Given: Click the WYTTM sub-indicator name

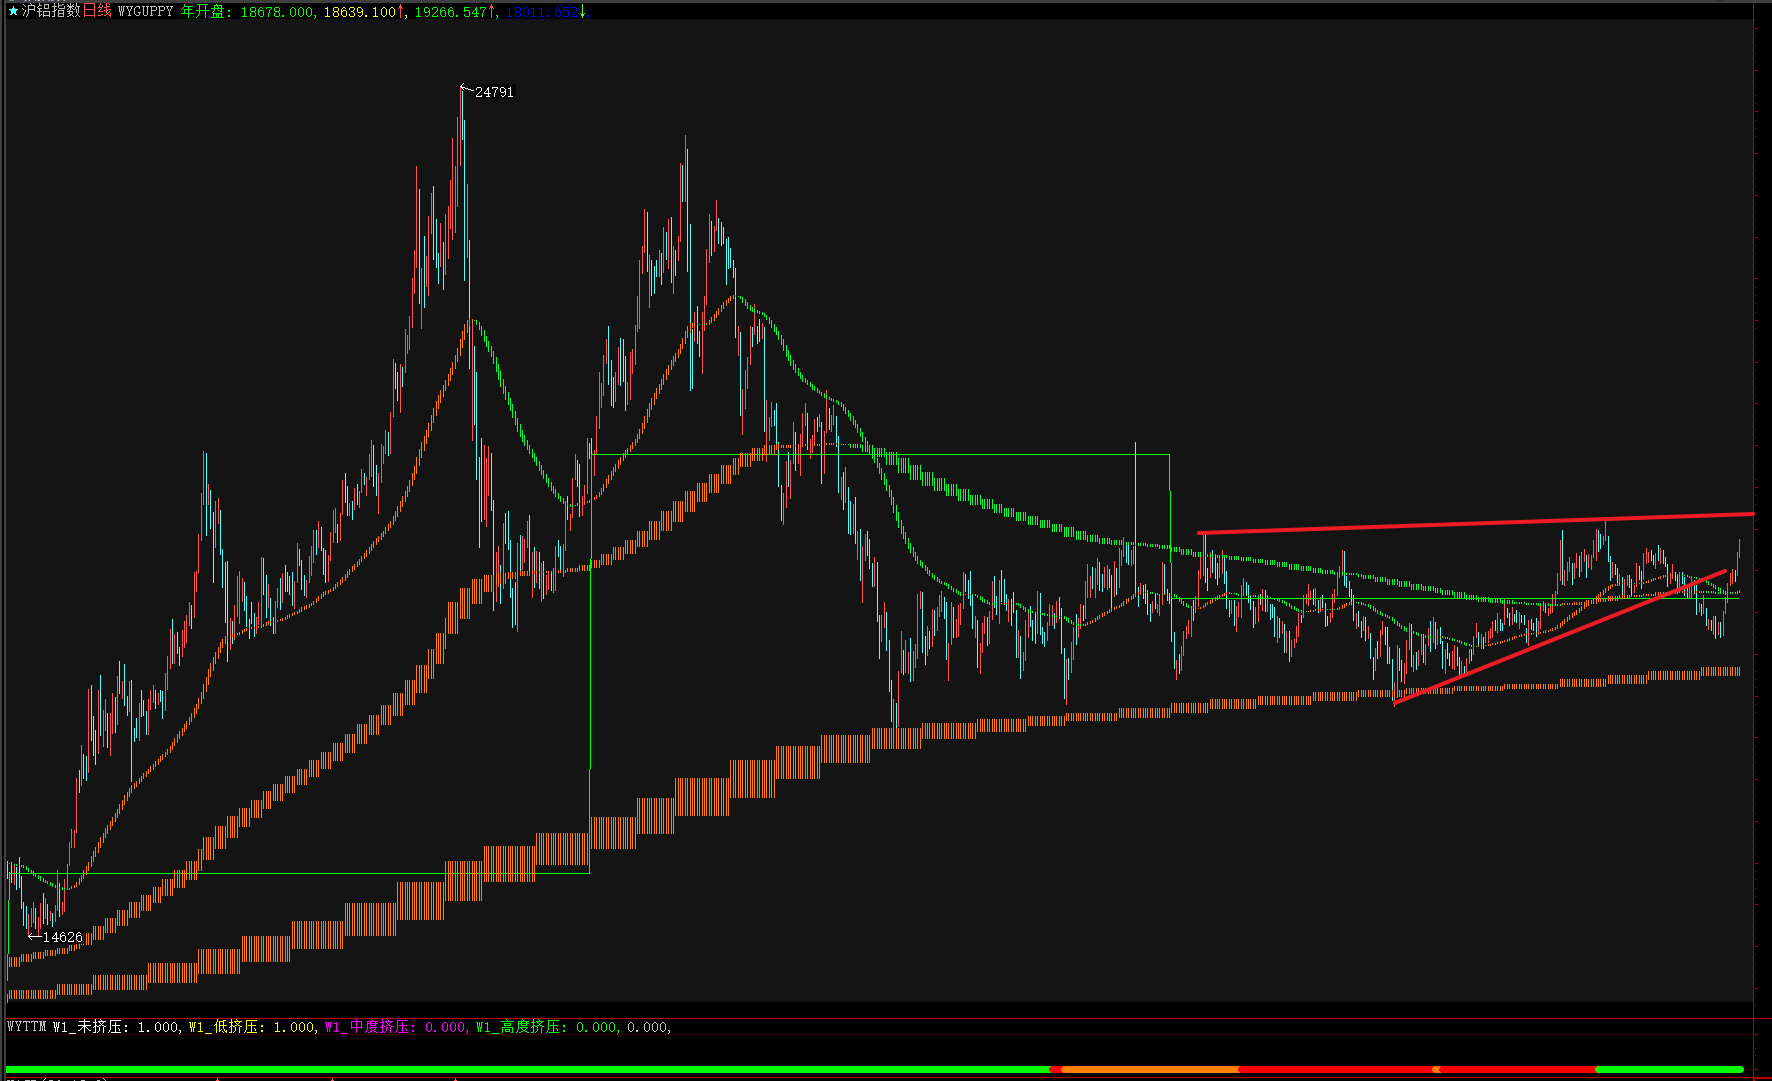Looking at the screenshot, I should click(27, 1027).
